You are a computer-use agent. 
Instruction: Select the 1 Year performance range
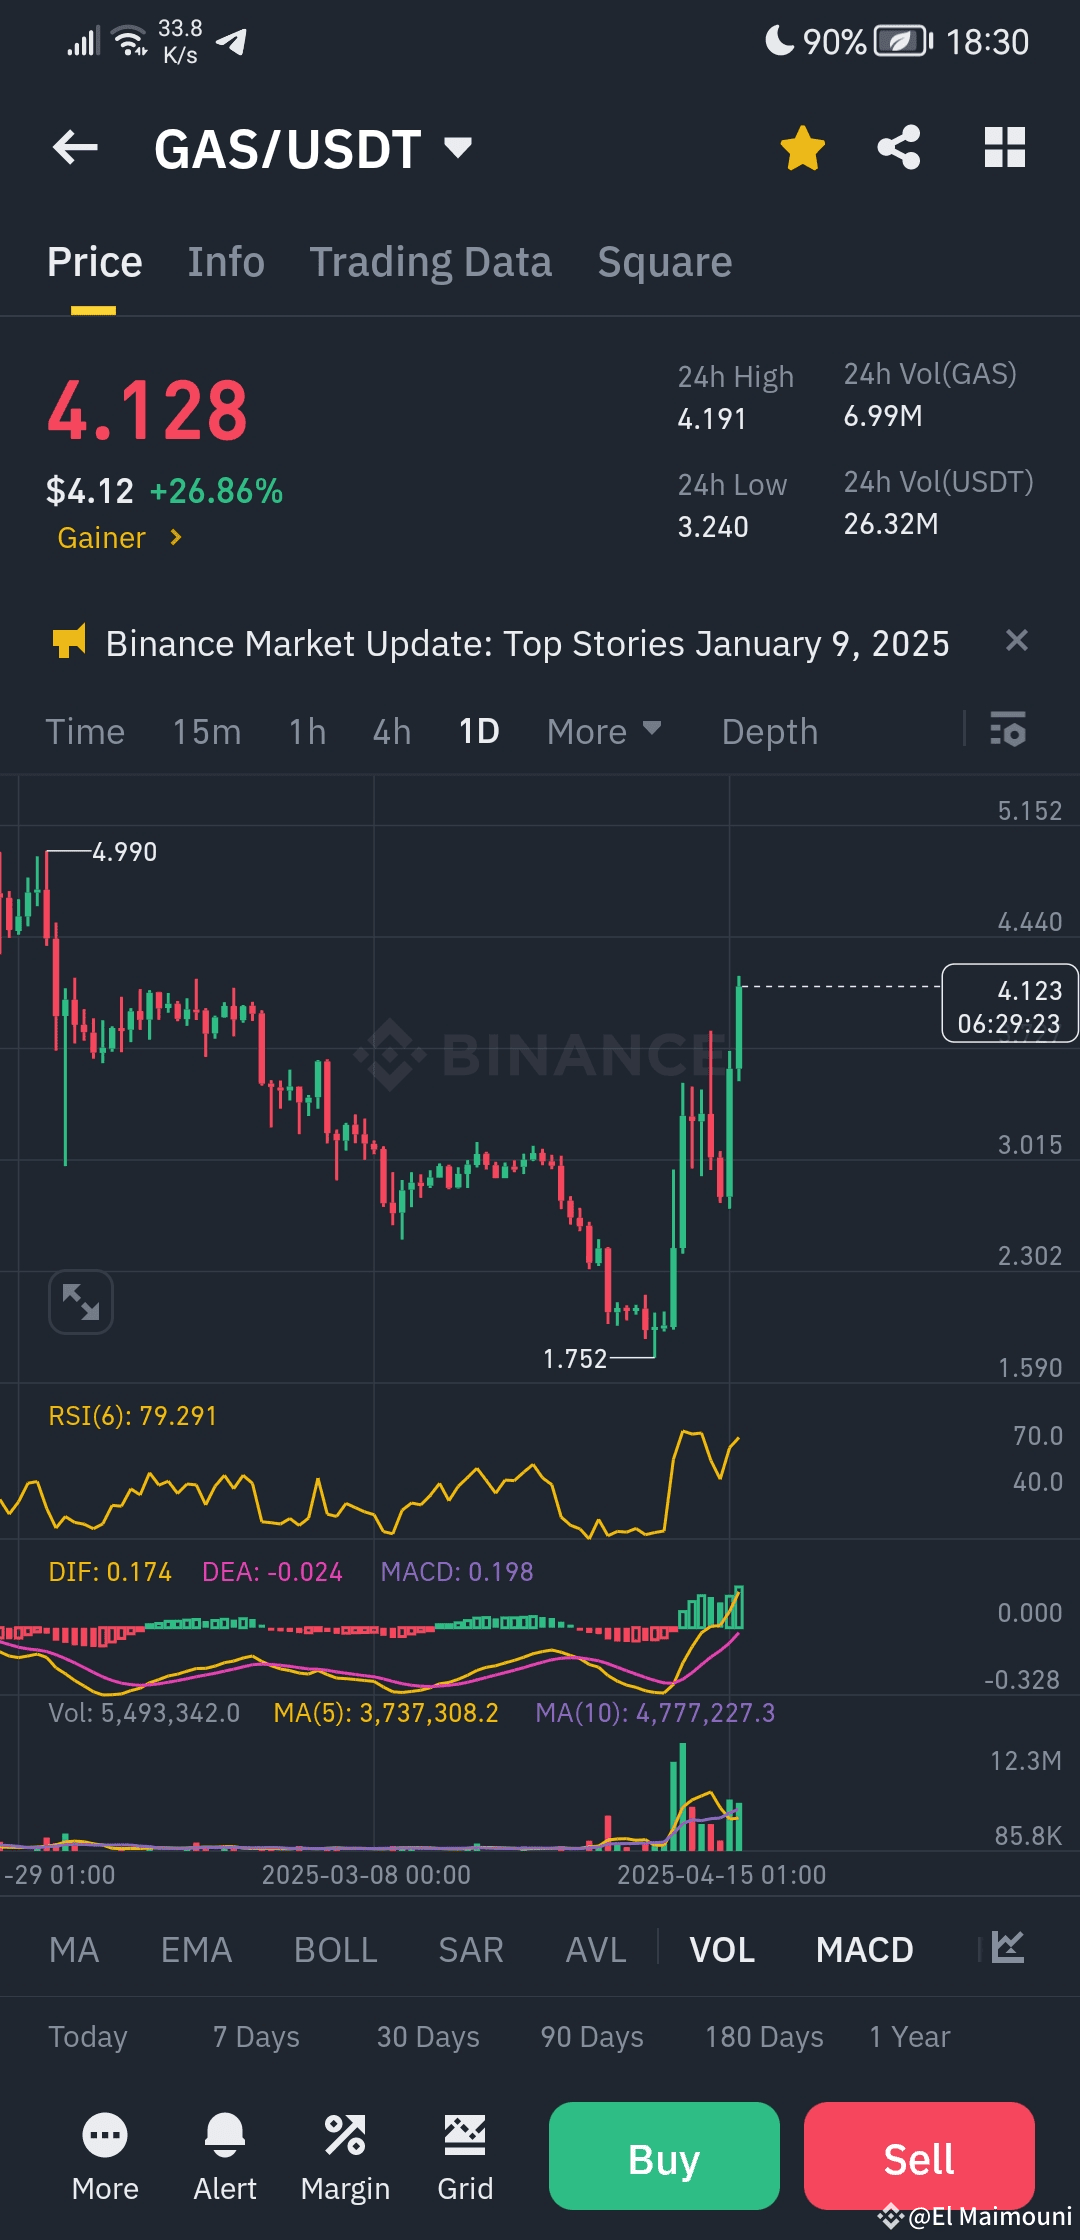coord(910,2037)
